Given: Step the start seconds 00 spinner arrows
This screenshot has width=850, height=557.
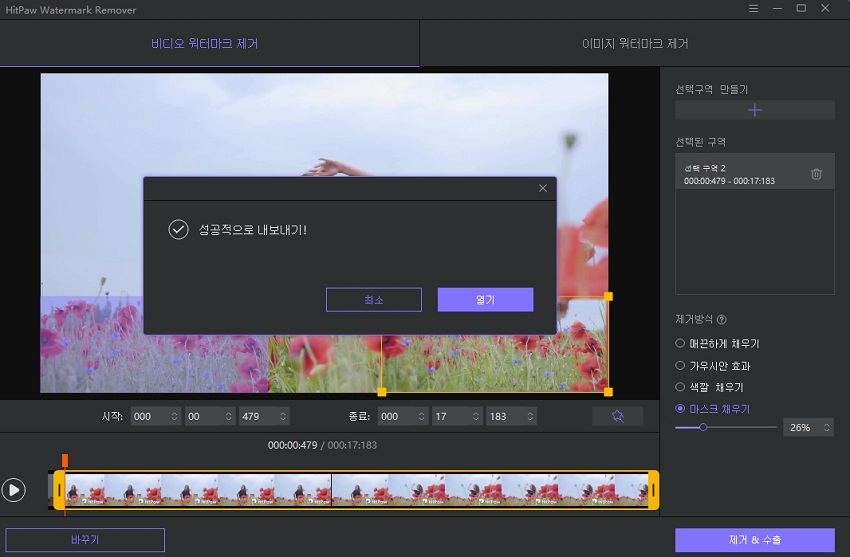Looking at the screenshot, I should pyautogui.click(x=229, y=416).
